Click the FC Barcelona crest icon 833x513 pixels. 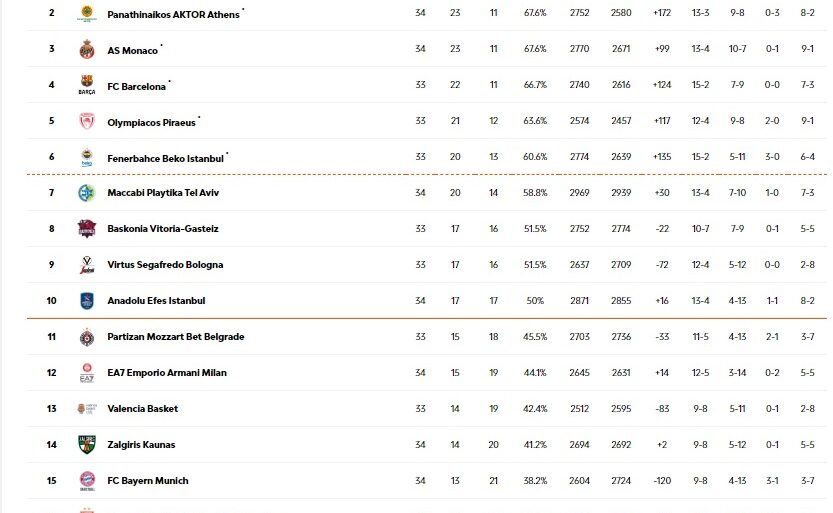tap(86, 86)
